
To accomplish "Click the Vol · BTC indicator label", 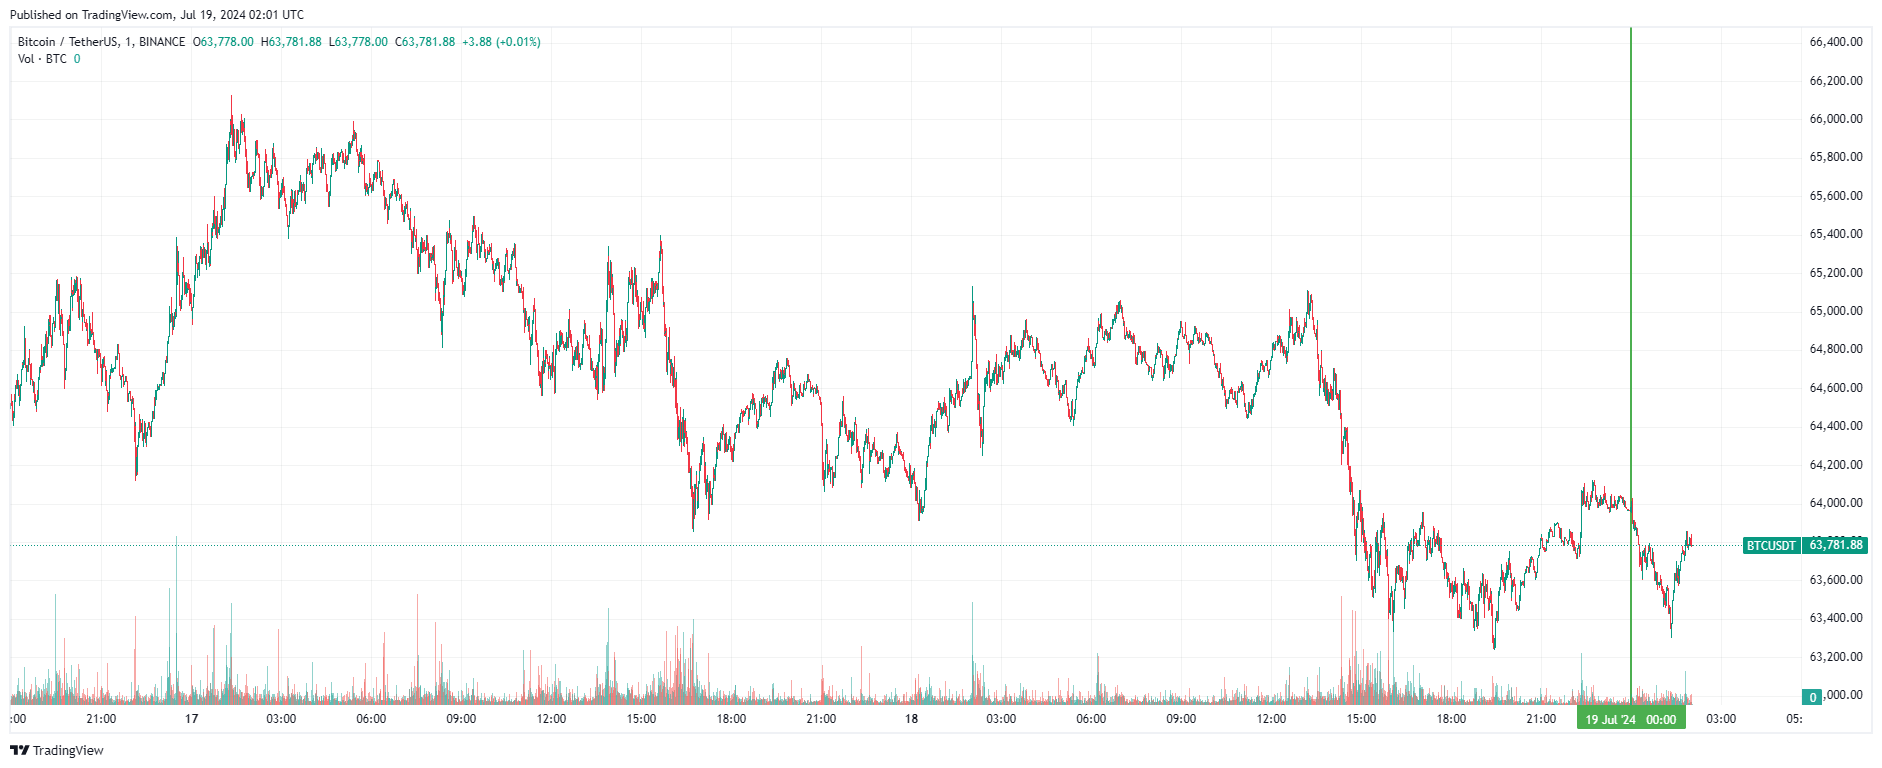I will (42, 59).
